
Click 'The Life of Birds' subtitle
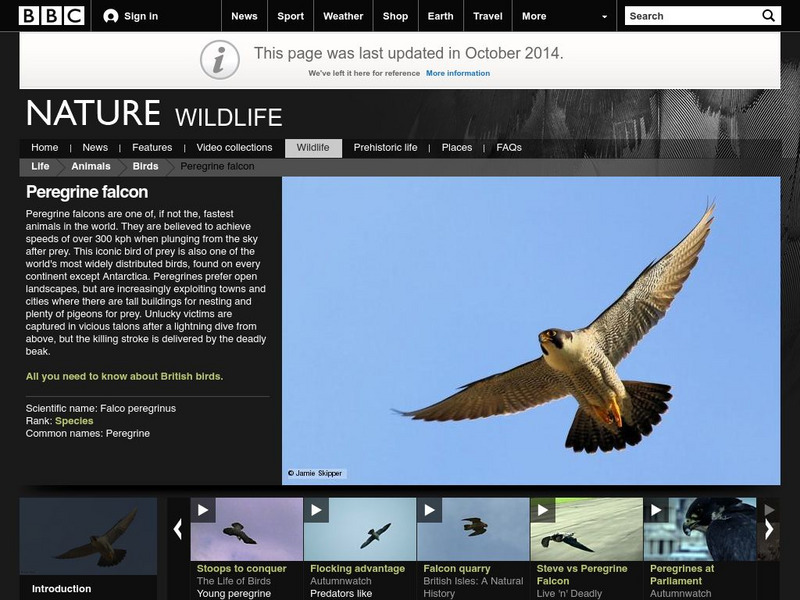point(234,581)
